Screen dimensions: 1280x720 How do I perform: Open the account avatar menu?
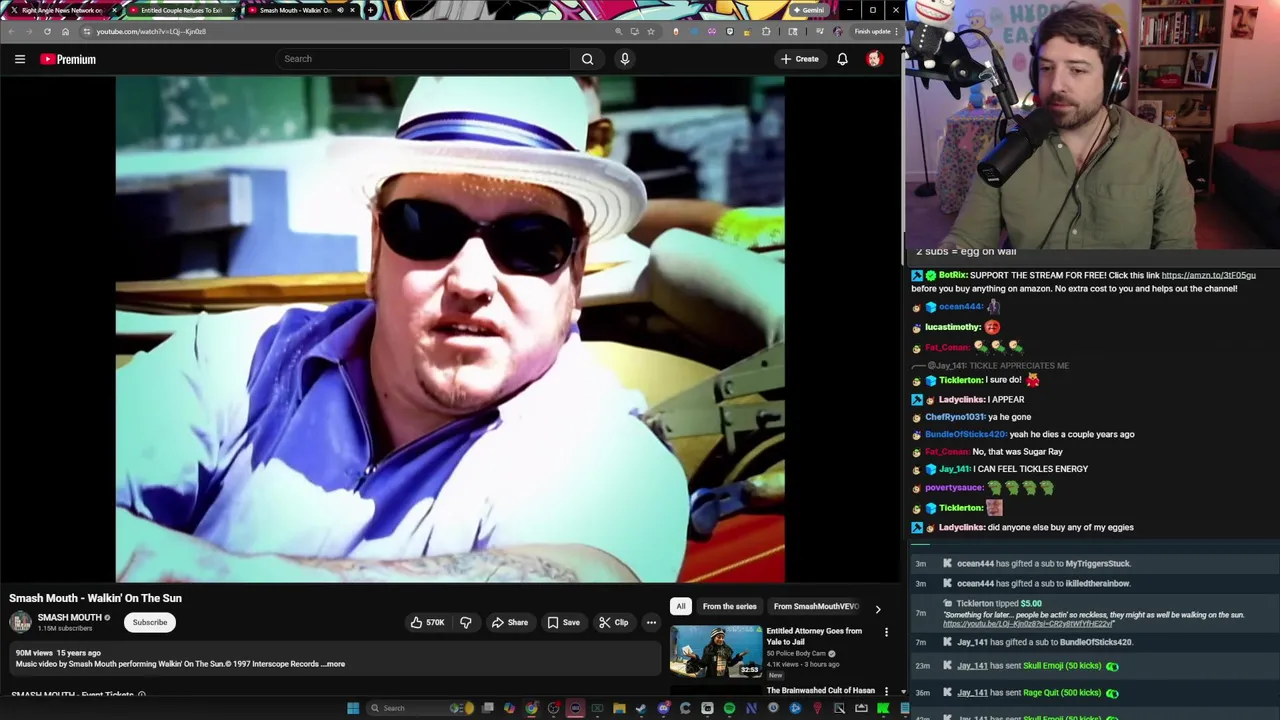click(x=874, y=59)
